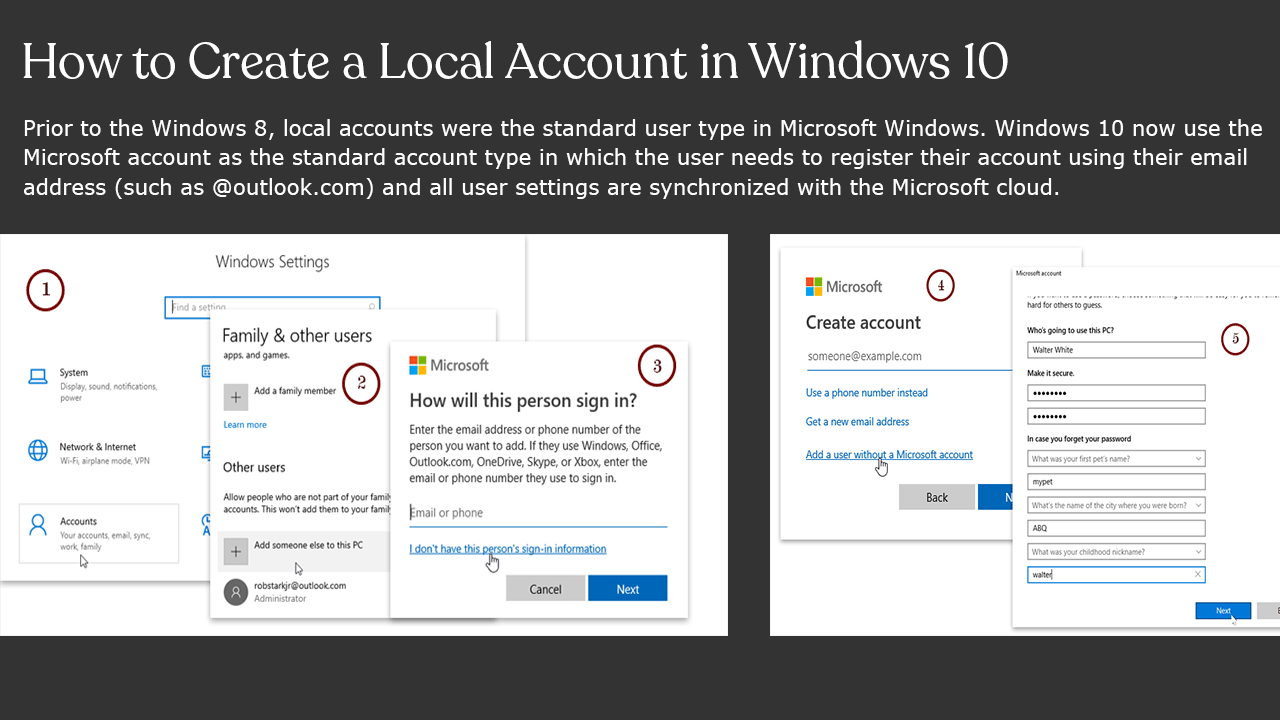Viewport: 1280px width, 720px height.
Task: Click Add a user without a Microsoft account
Action: (x=889, y=455)
